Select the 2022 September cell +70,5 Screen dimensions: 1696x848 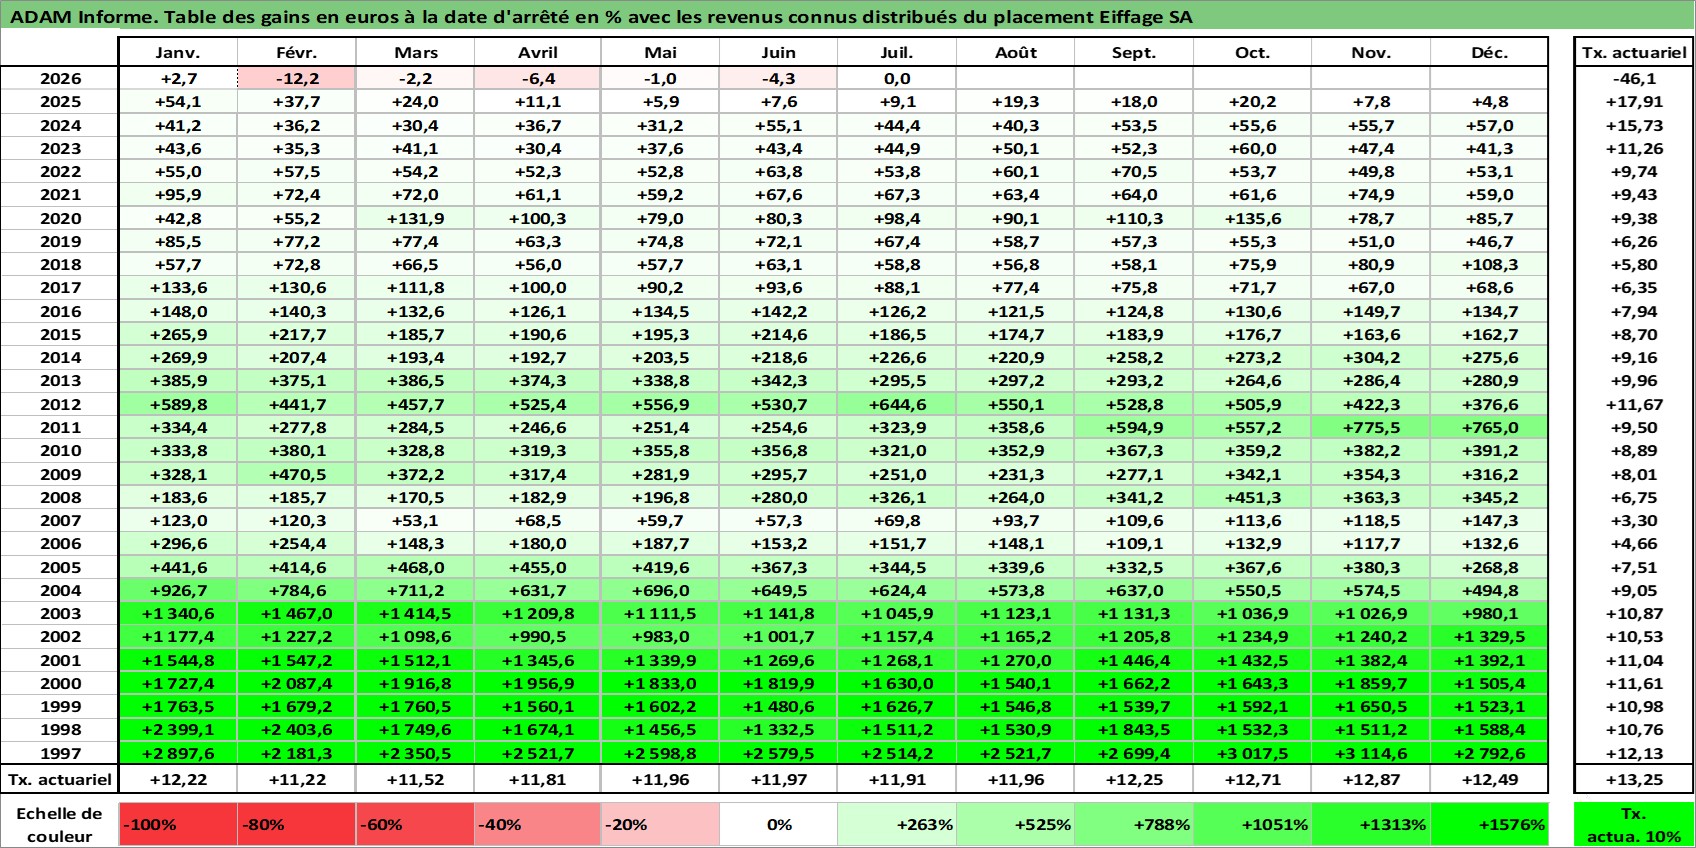click(x=1133, y=171)
